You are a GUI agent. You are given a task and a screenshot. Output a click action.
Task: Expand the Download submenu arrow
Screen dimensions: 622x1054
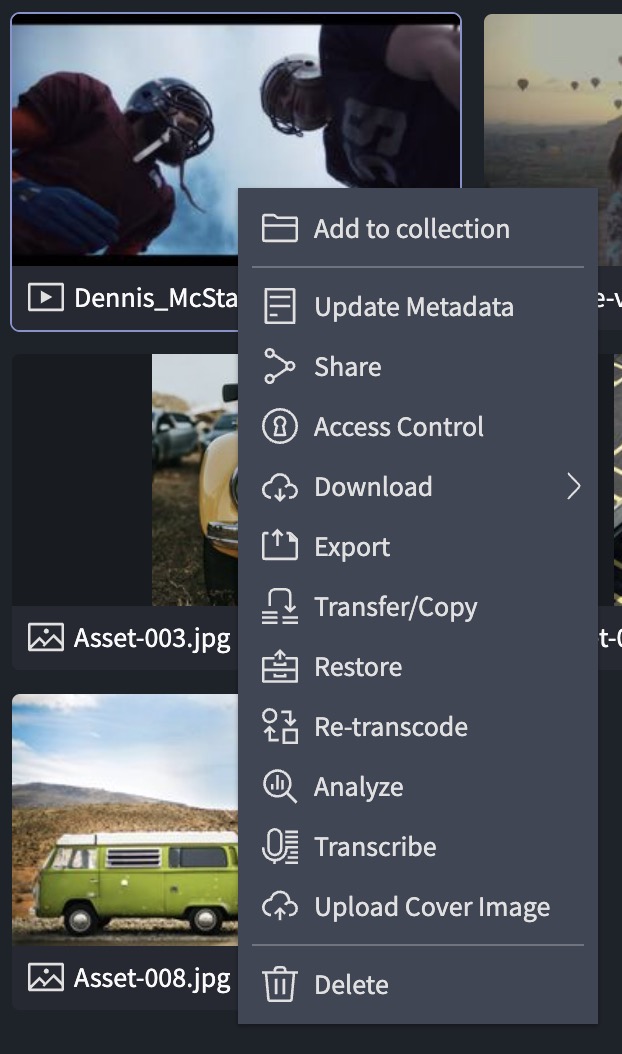[573, 487]
